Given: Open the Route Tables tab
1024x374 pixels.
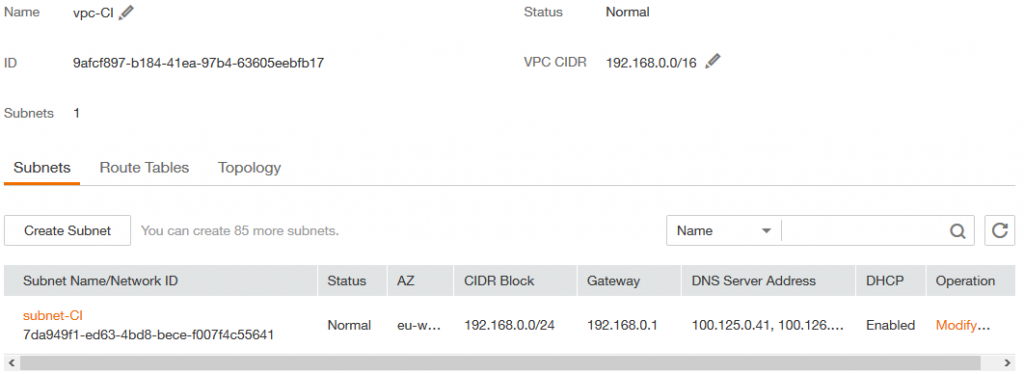Looking at the screenshot, I should 144,168.
